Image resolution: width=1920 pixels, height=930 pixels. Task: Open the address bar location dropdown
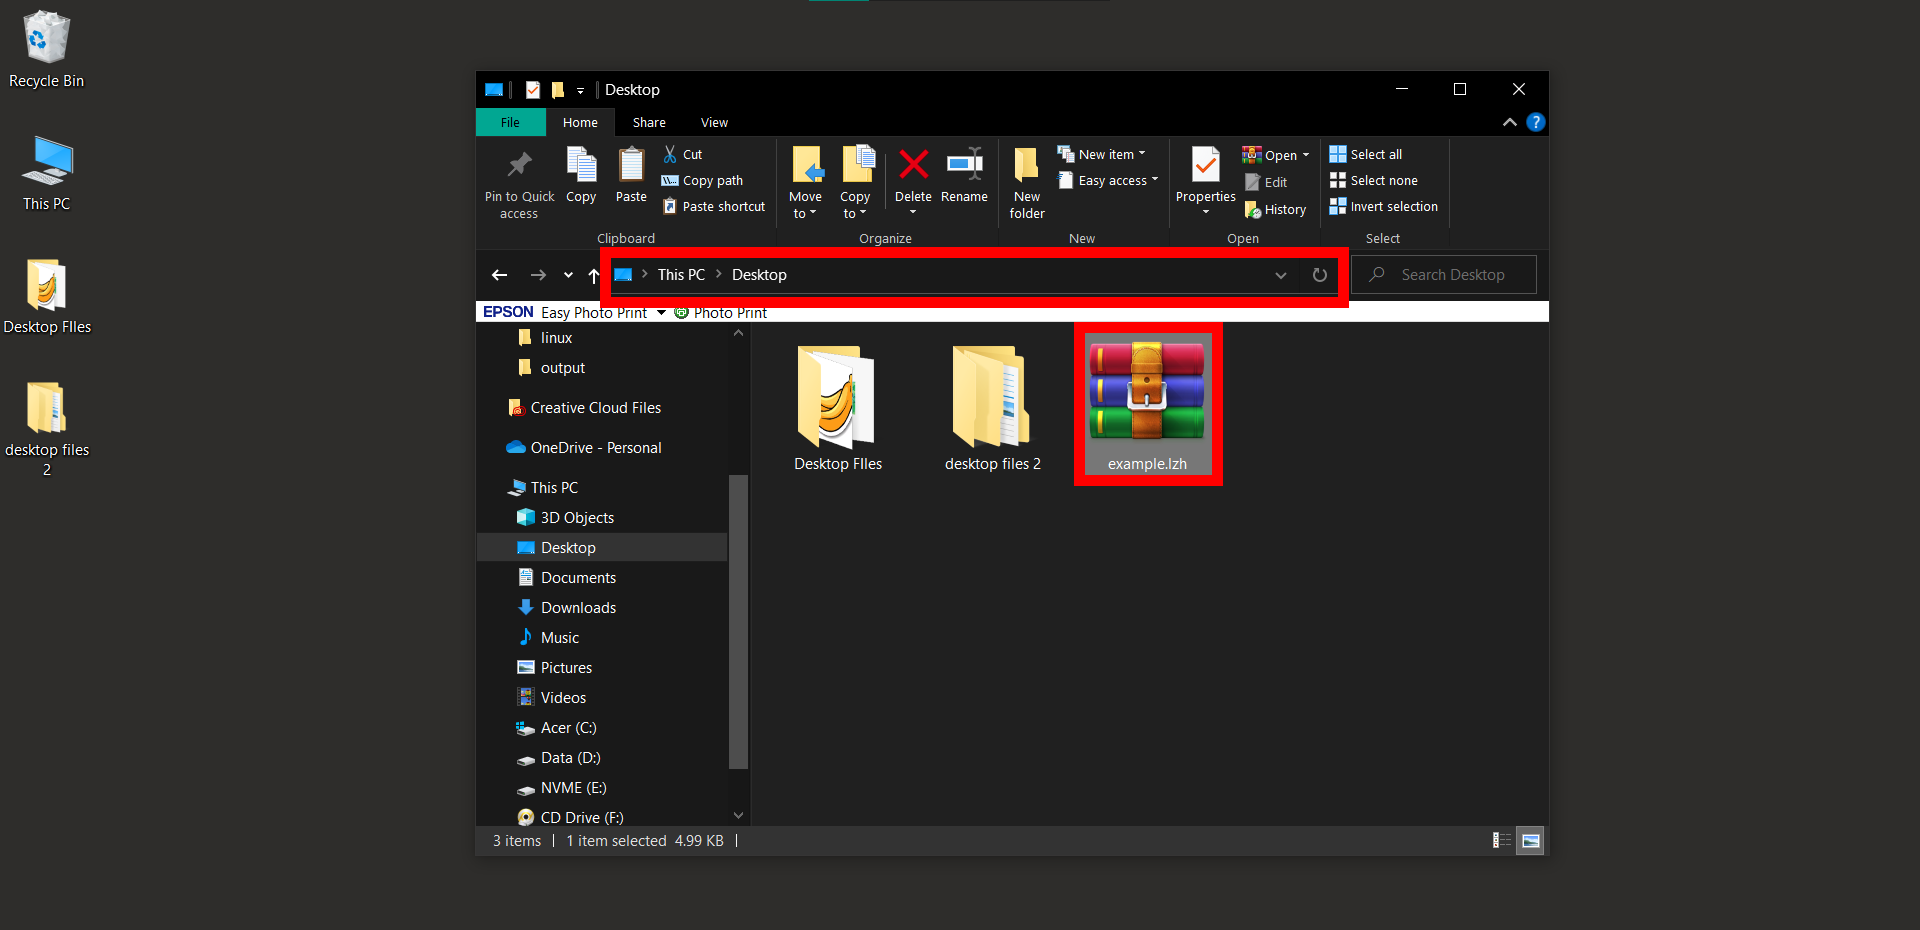(x=1281, y=275)
